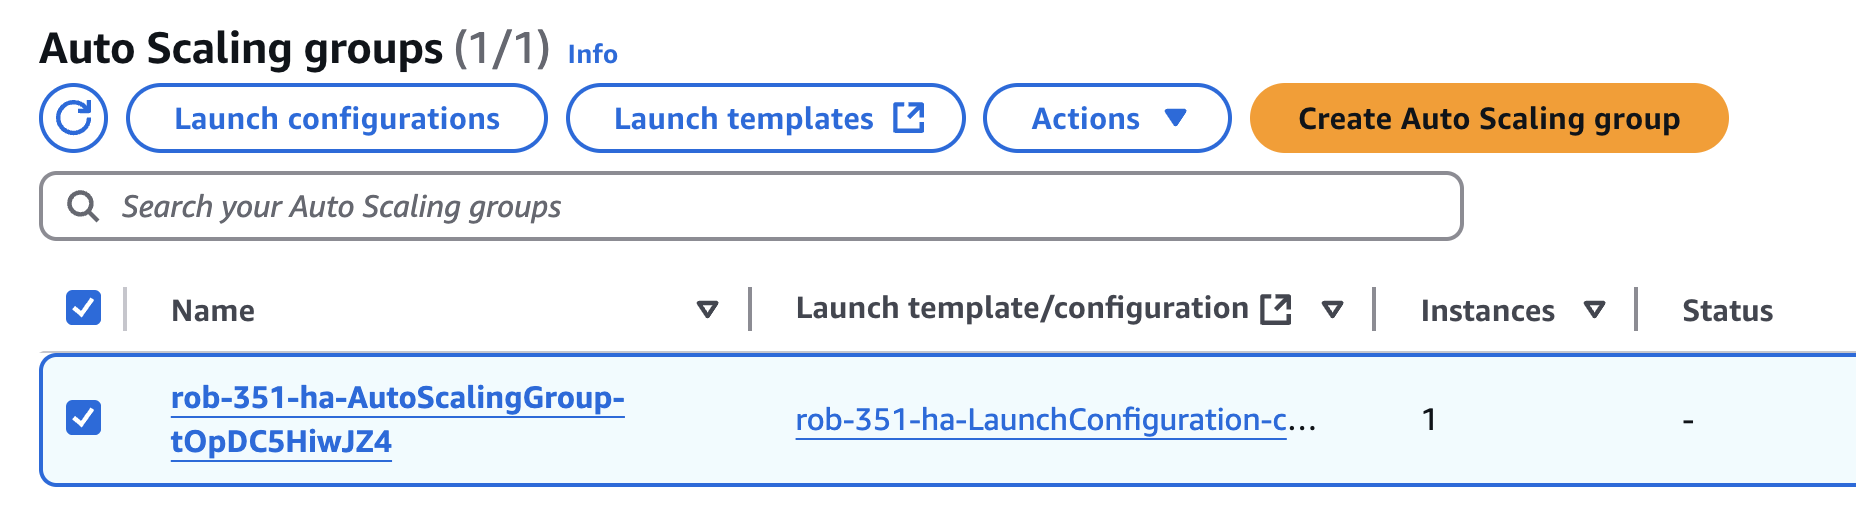Click the Launch templates button label
The height and width of the screenshot is (512, 1856).
(x=743, y=118)
